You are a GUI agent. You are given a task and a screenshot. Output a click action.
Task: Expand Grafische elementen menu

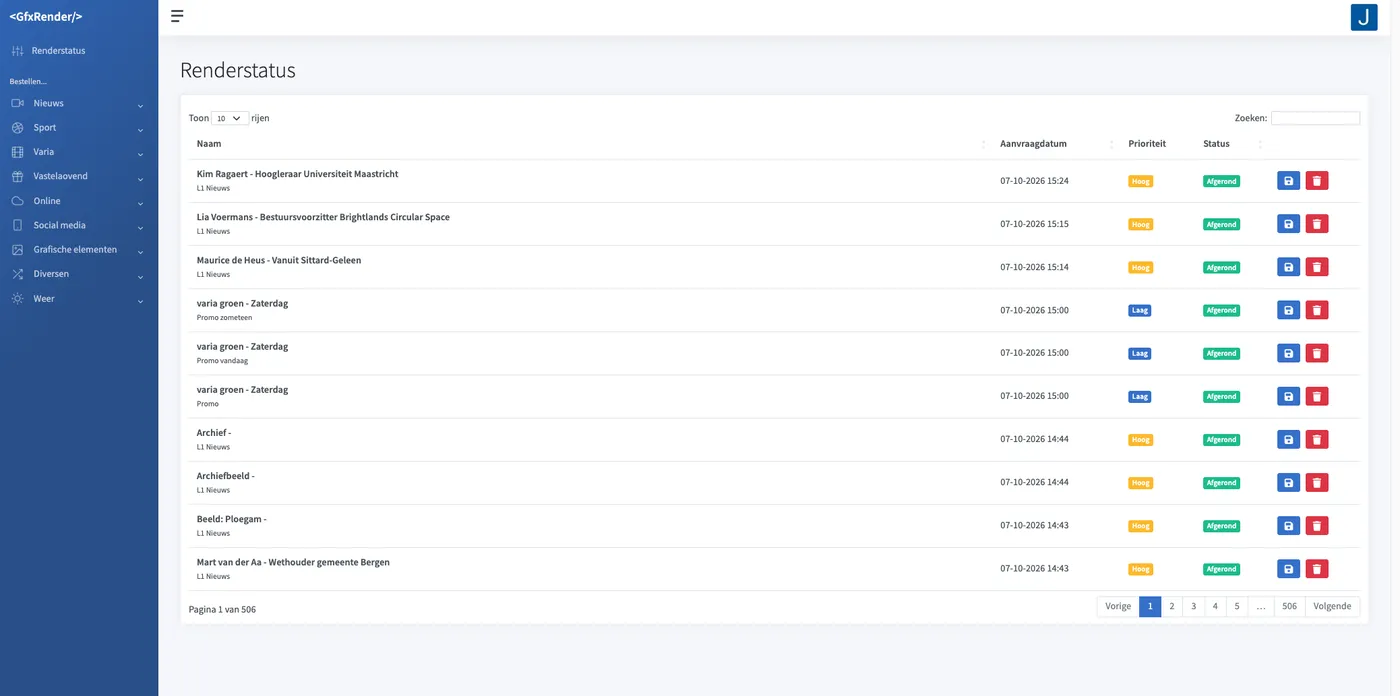(79, 249)
